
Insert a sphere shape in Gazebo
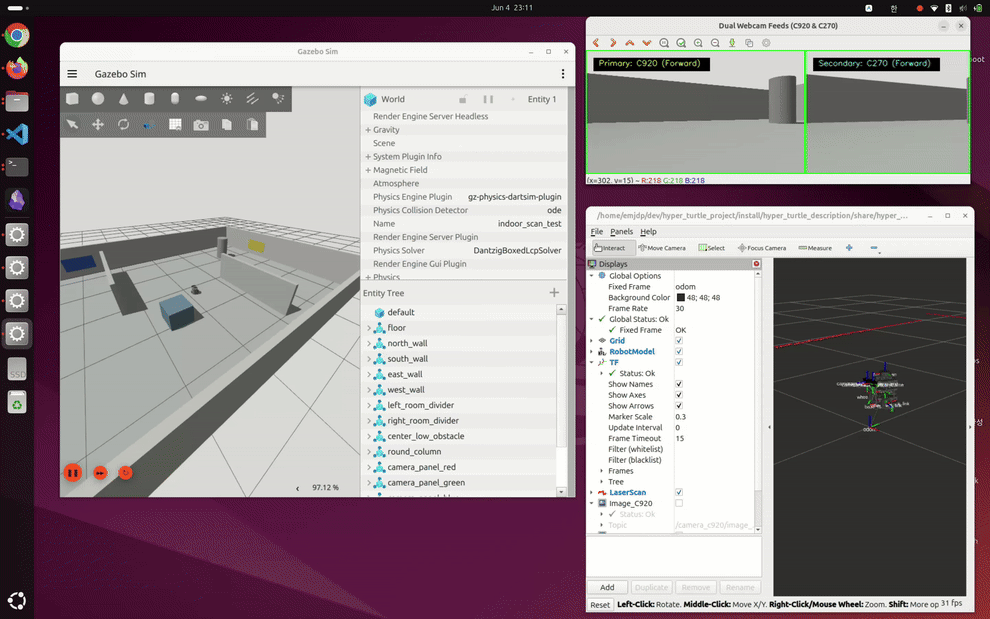pyautogui.click(x=98, y=99)
